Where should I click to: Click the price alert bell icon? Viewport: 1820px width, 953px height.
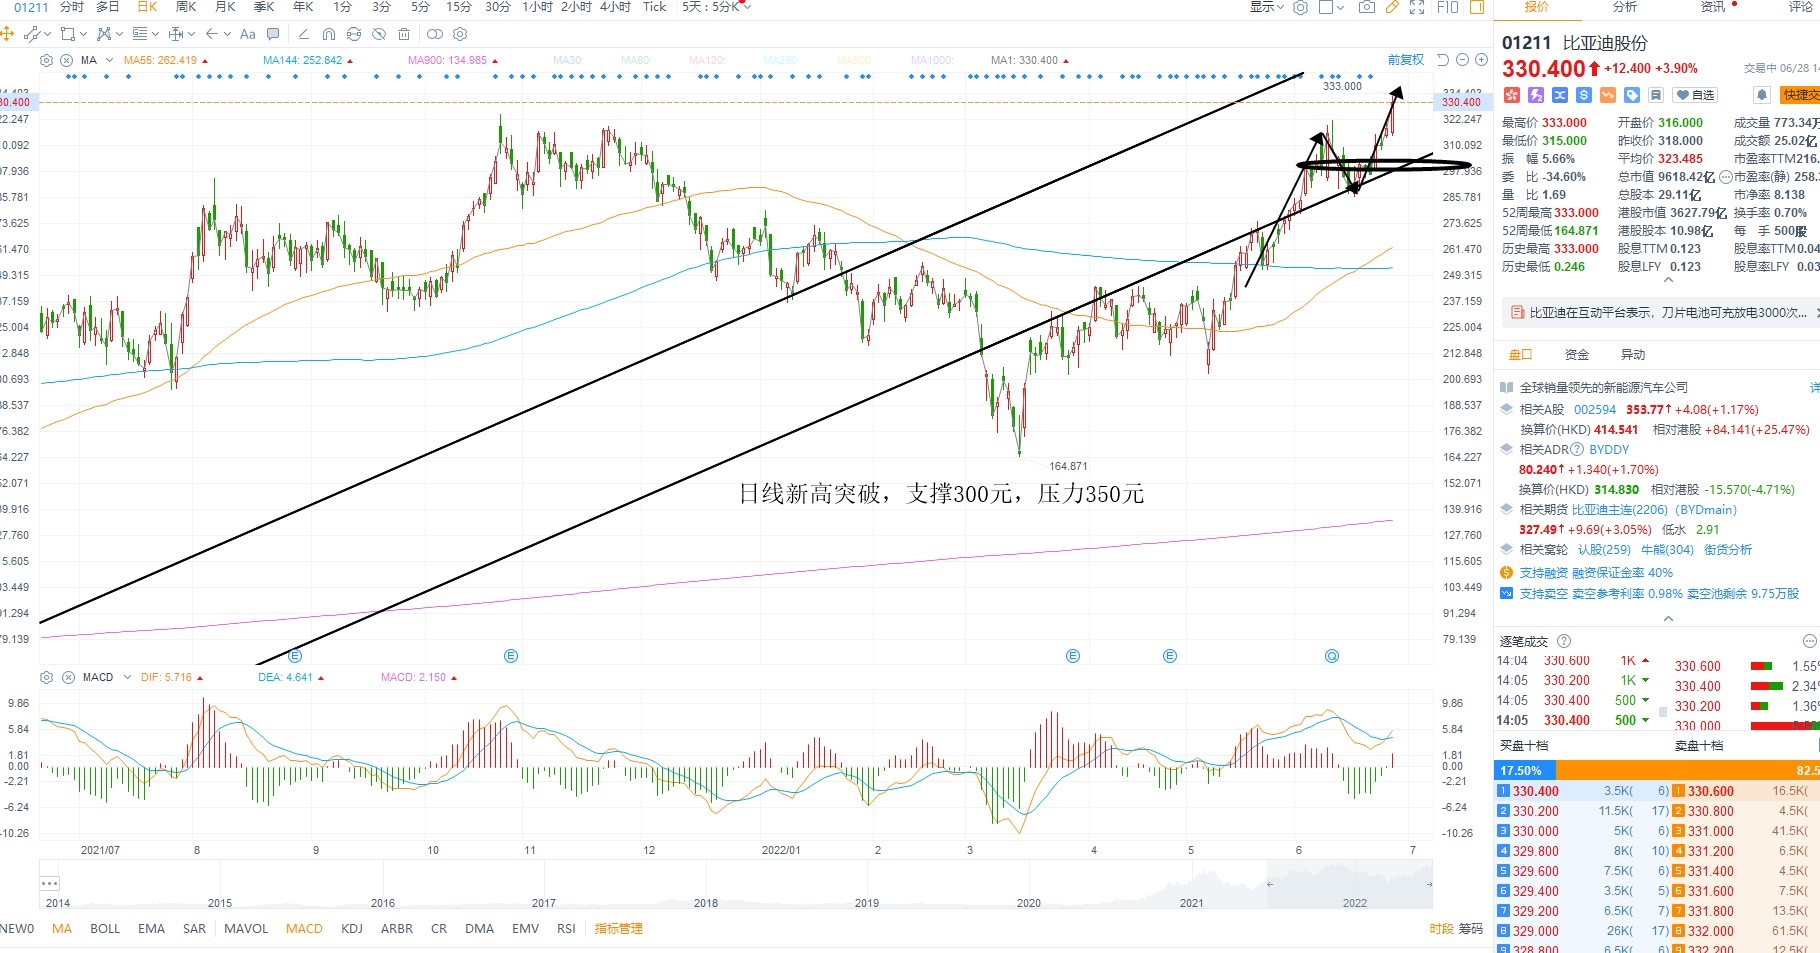pos(1761,95)
